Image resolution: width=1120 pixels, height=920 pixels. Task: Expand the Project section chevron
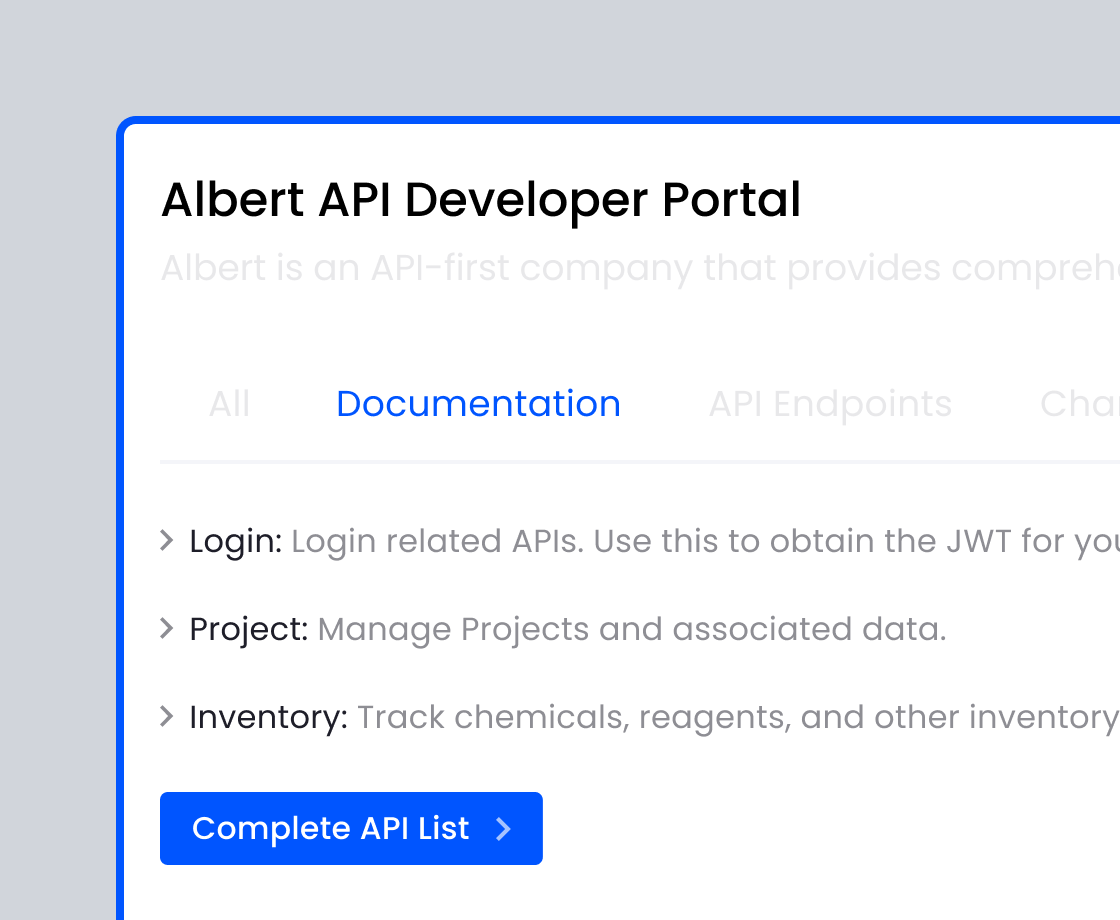pos(166,629)
